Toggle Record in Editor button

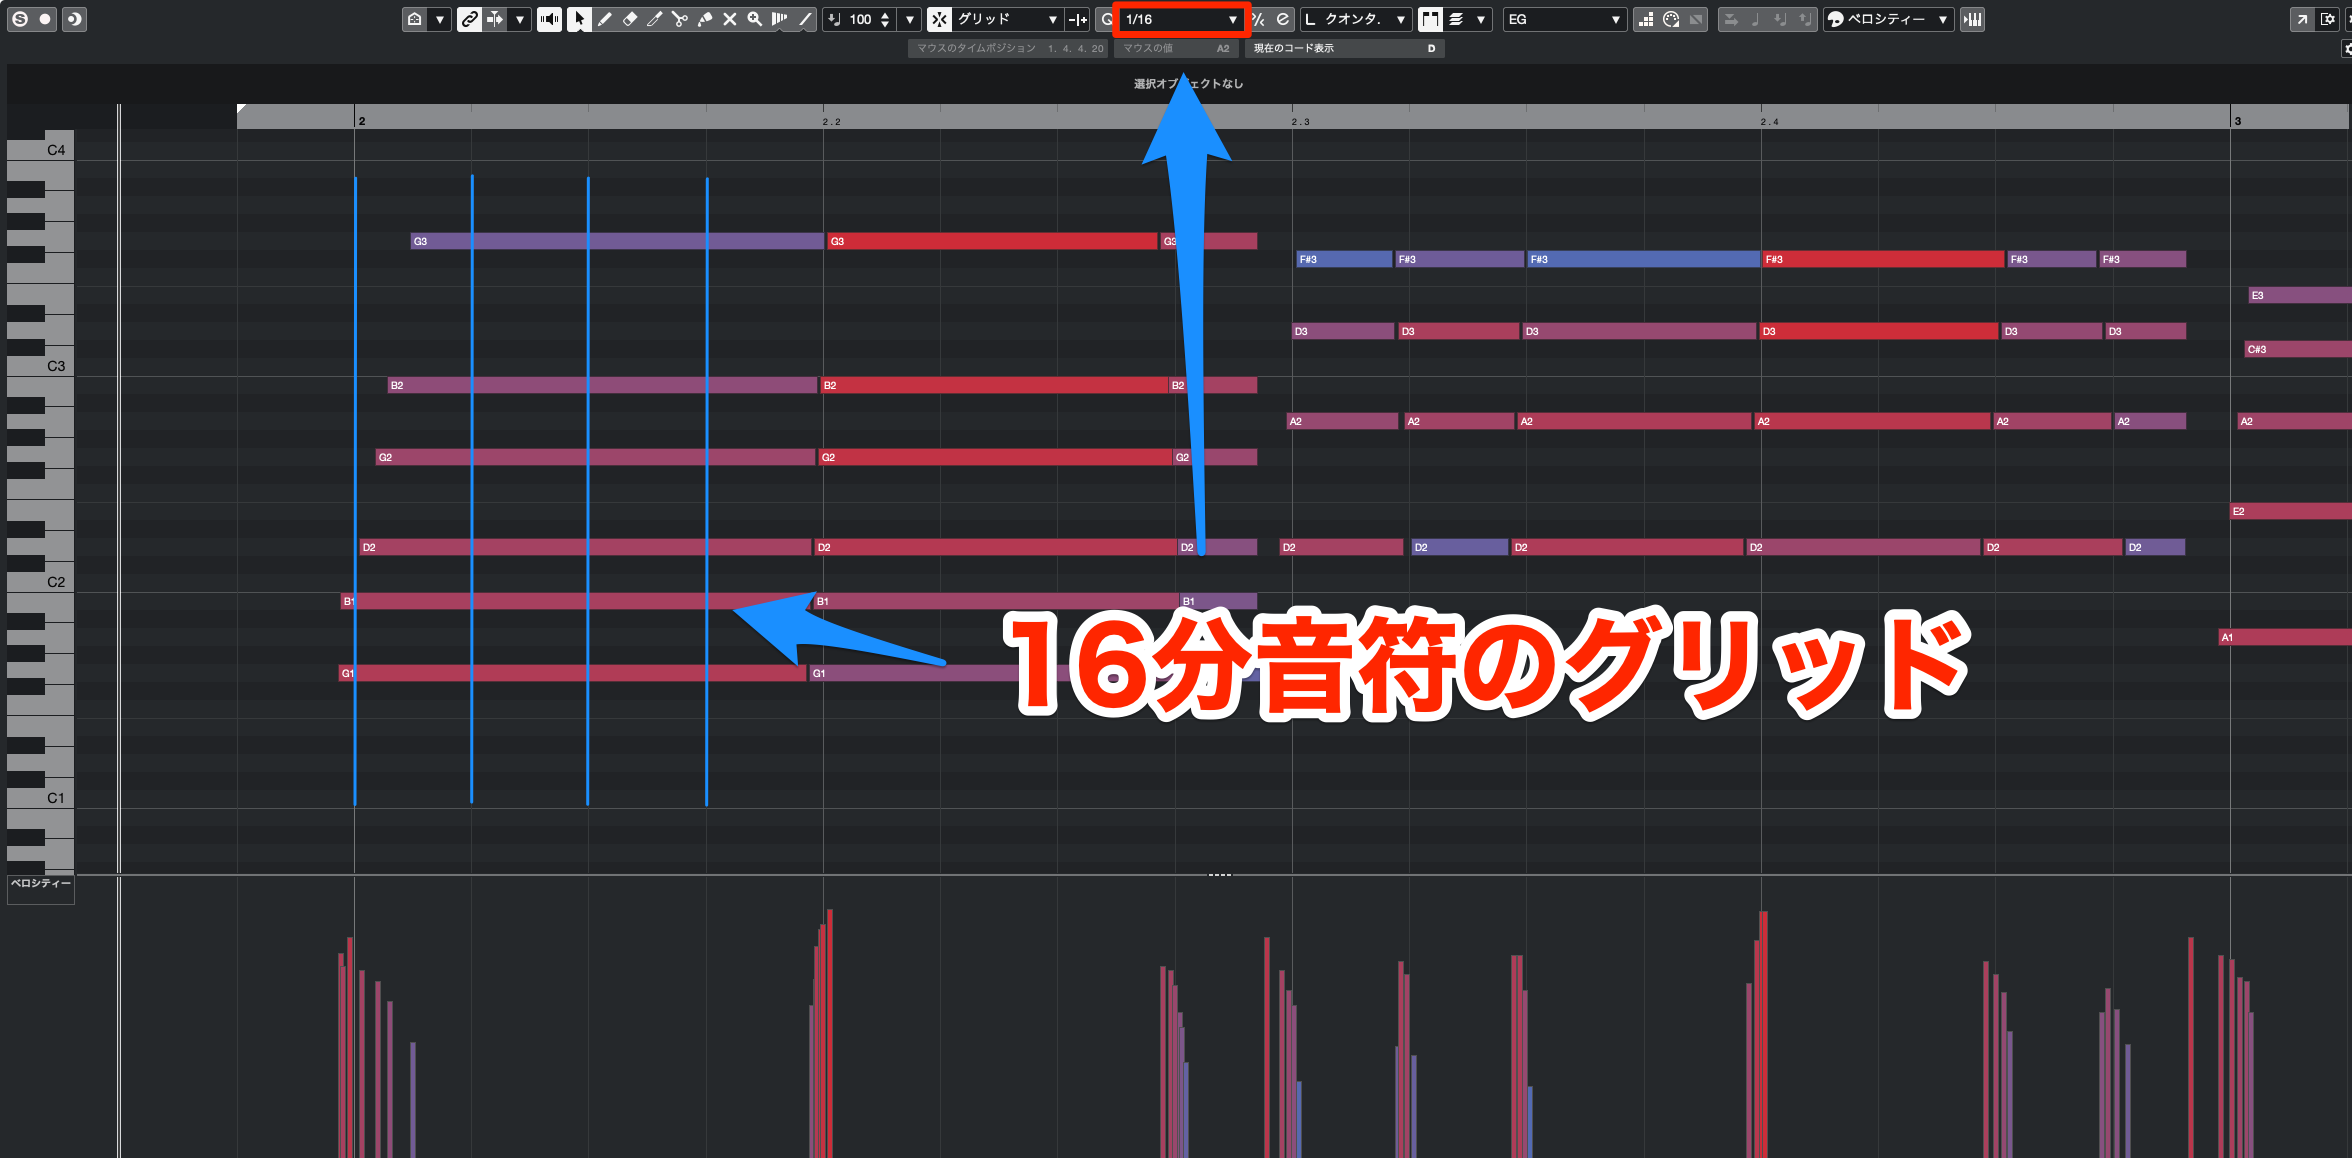(x=46, y=19)
